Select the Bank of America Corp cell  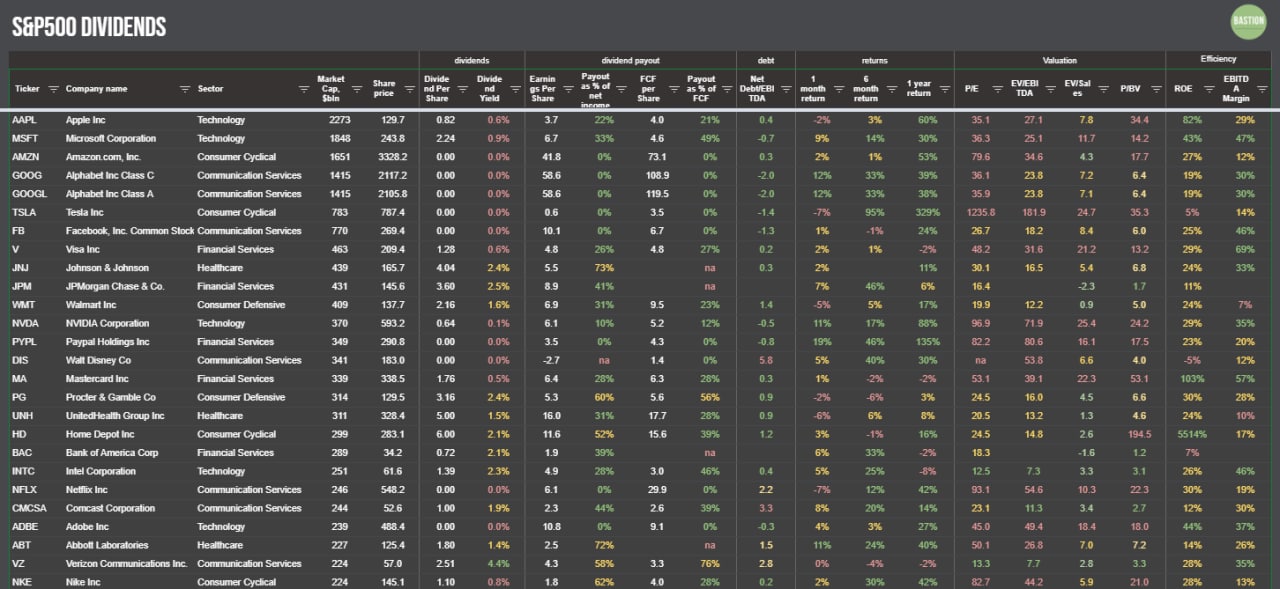coord(112,453)
